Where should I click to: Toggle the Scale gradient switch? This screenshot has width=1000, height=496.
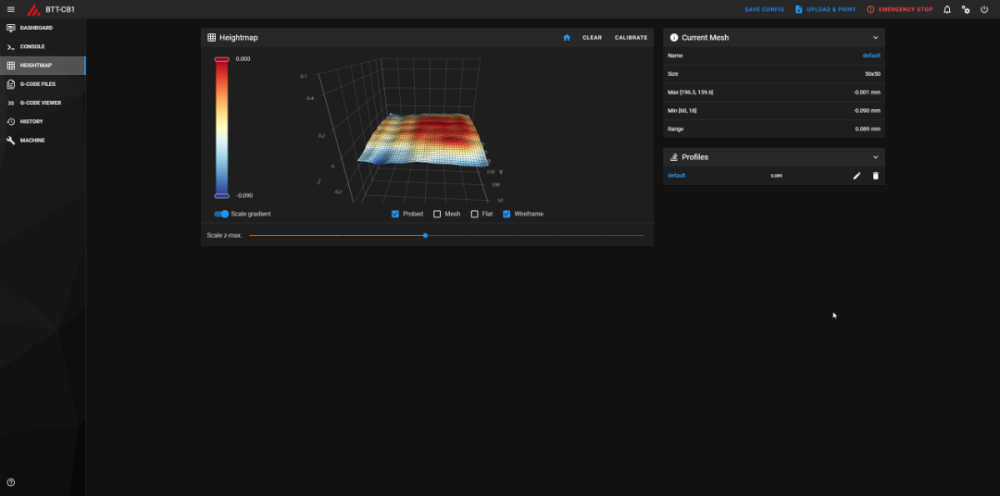(221, 214)
